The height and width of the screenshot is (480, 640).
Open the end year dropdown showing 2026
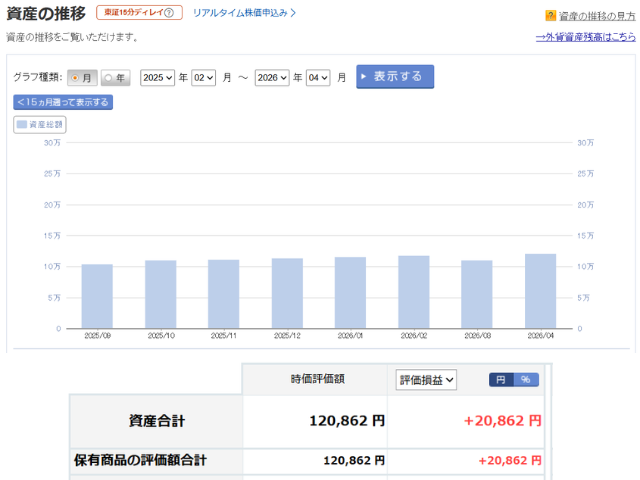[x=272, y=77]
